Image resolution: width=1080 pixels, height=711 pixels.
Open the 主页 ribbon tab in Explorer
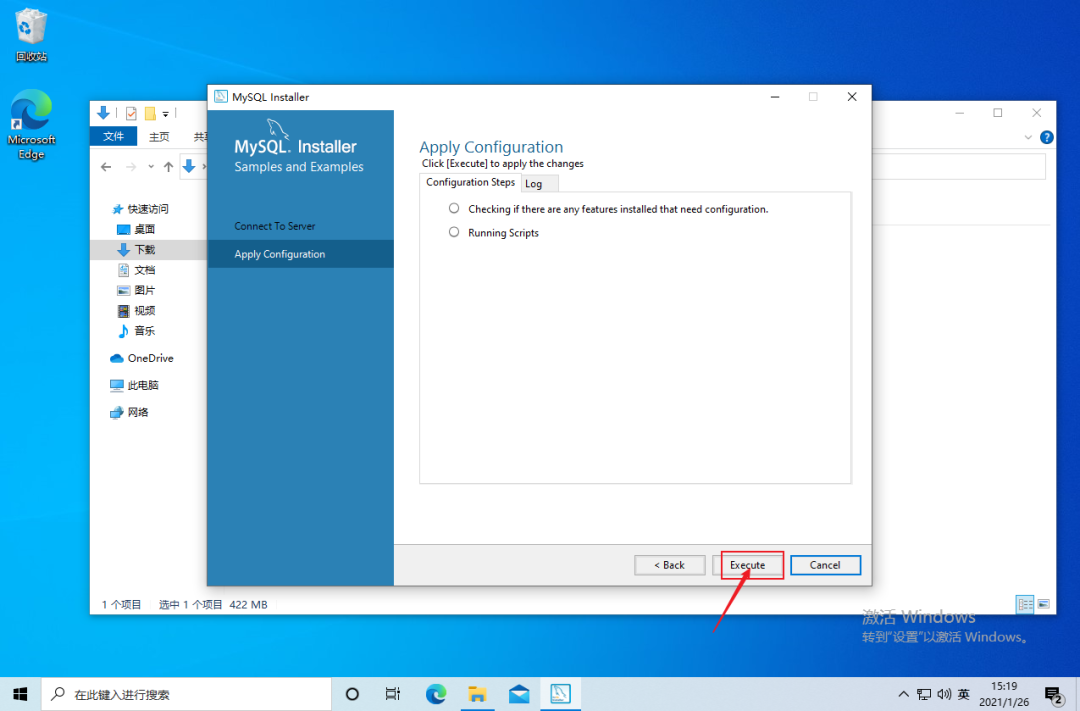[x=159, y=136]
